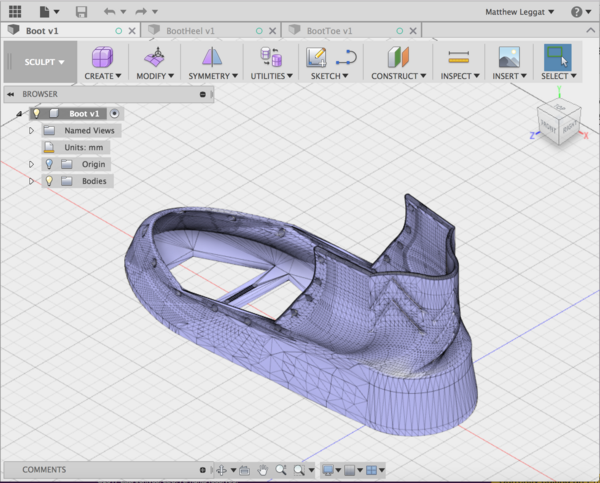Viewport: 600px width, 483px height.
Task: Open the SCULPT workspace dropdown
Action: pos(42,62)
